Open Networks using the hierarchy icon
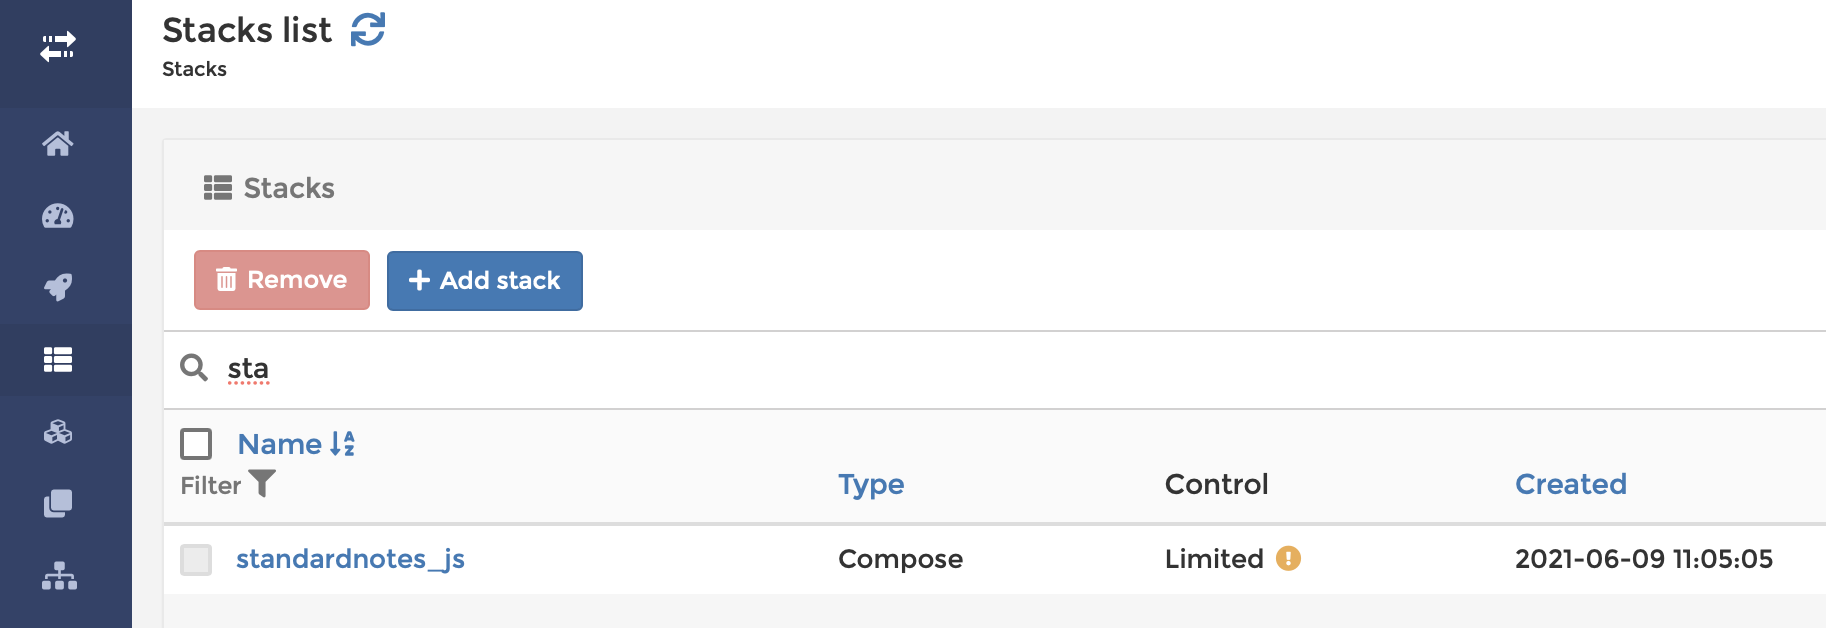Screen dimensions: 1826x628 point(58,576)
